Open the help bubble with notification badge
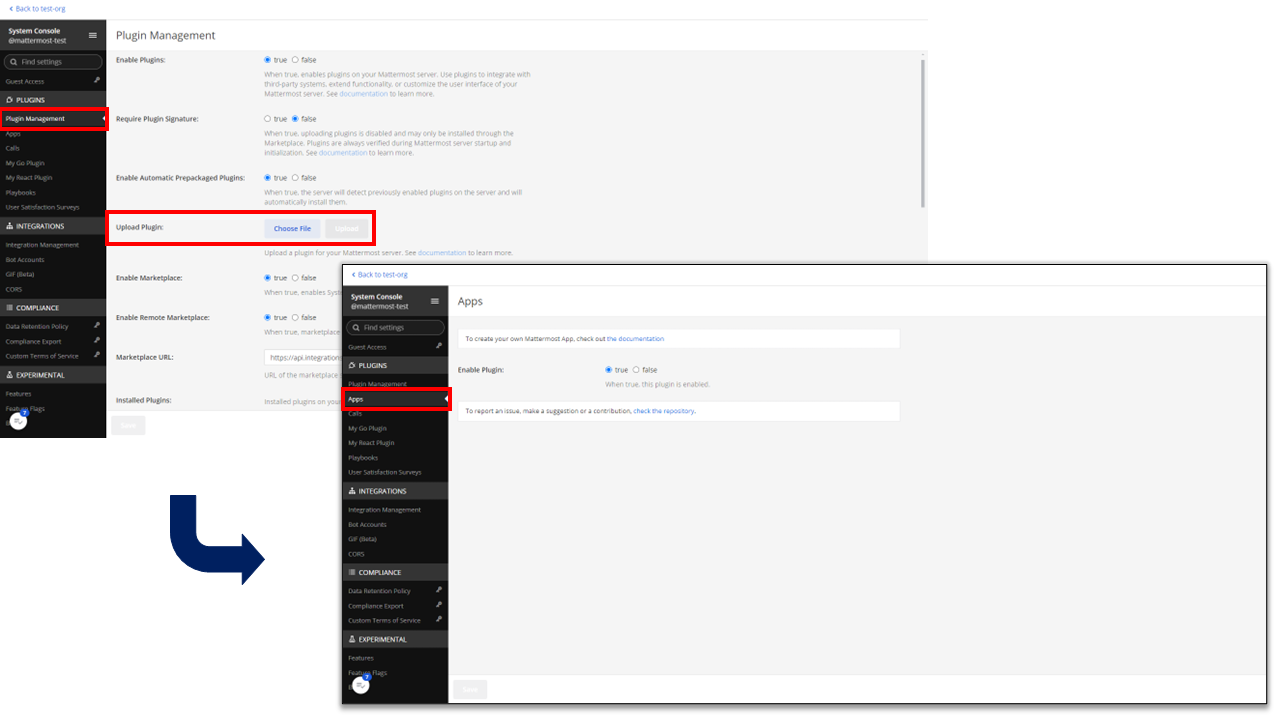The image size is (1280, 720). point(17,421)
